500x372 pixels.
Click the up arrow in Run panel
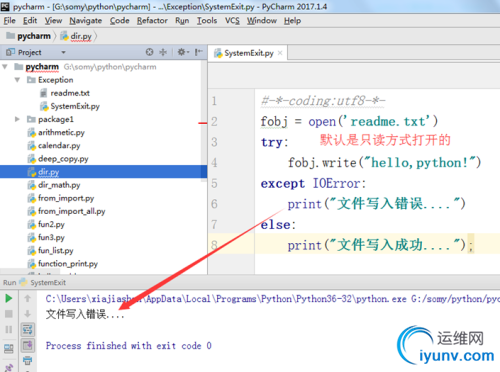[x=27, y=298]
